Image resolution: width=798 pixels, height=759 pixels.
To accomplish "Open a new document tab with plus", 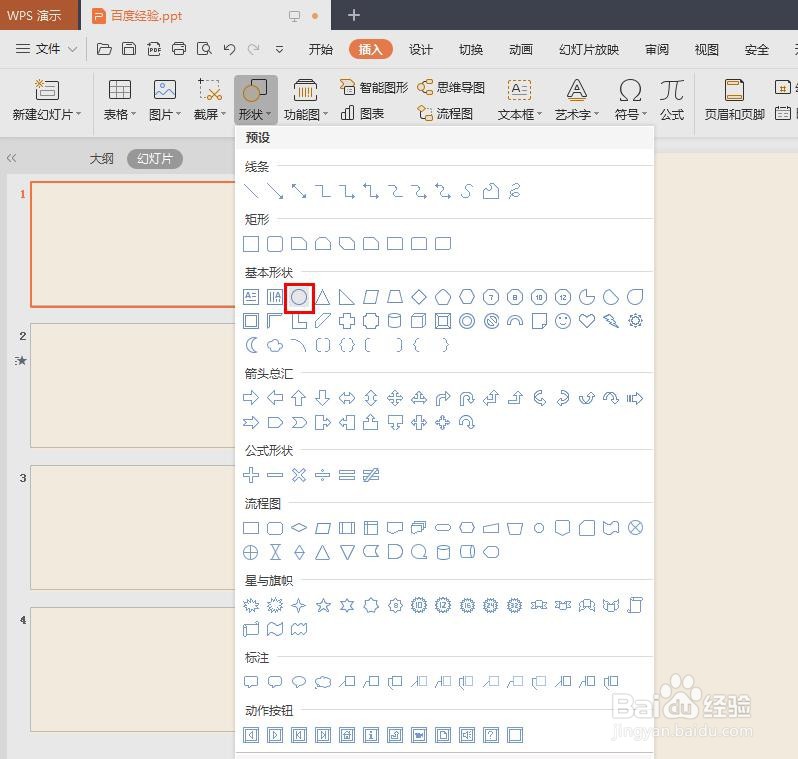I will pos(354,15).
